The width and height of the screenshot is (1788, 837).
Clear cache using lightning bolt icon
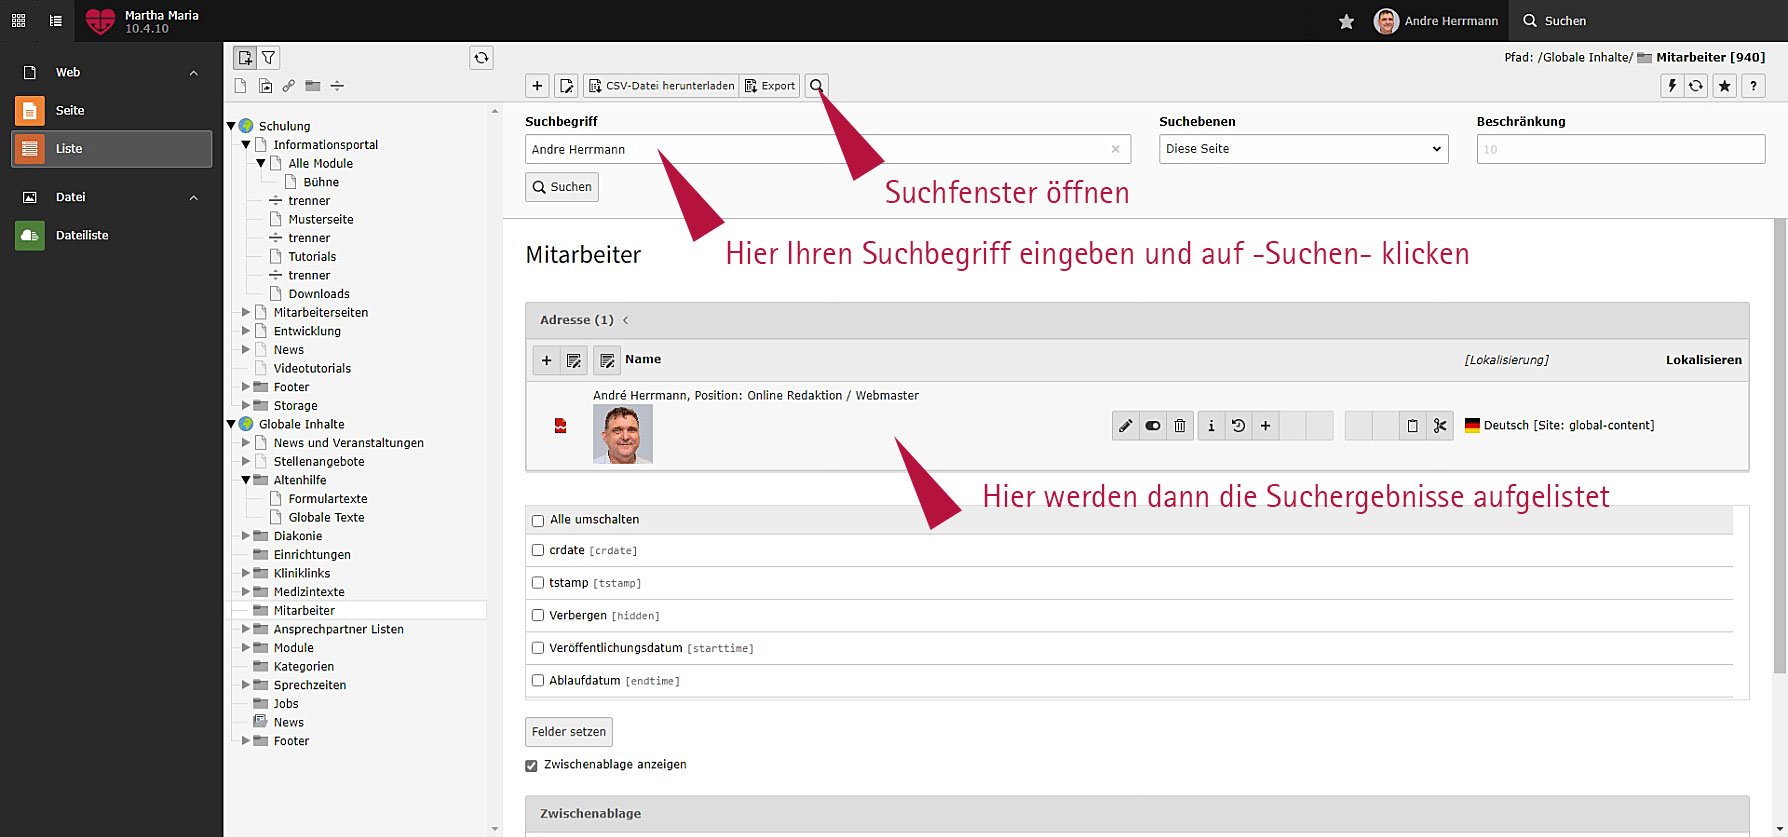1672,86
